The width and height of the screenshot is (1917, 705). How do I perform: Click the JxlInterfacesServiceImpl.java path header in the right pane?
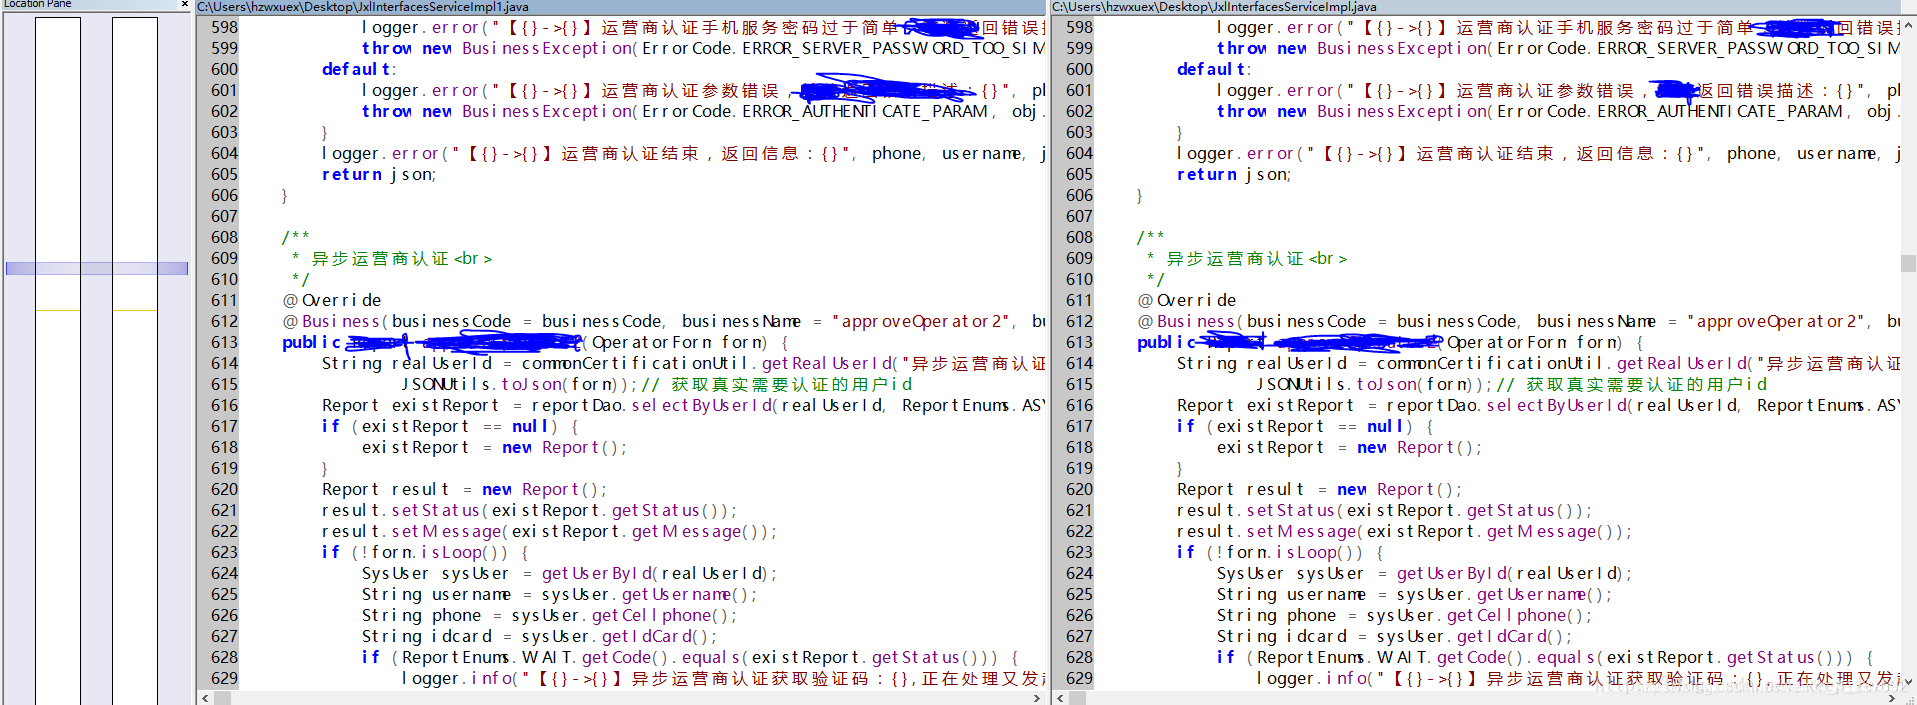click(x=1214, y=7)
